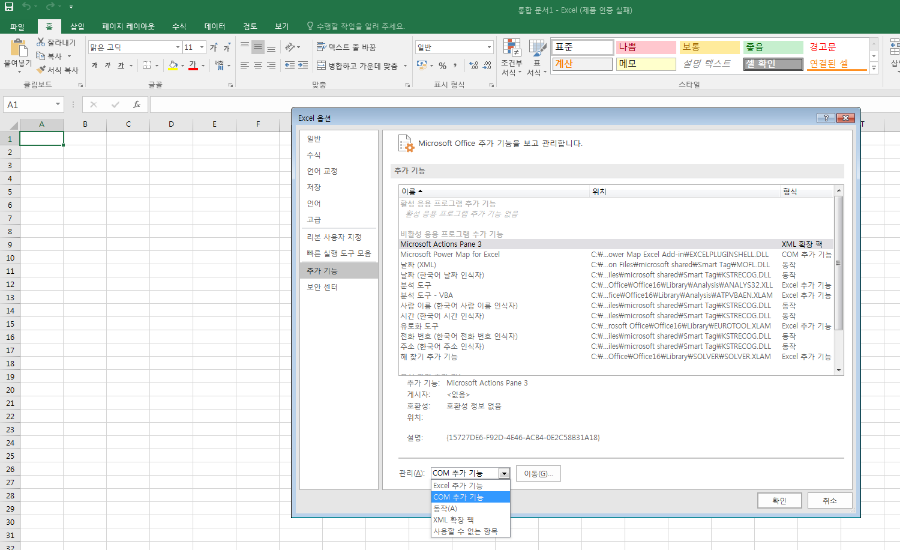Open the font size 11 dropdown
Viewport: 900px width, 550px height.
tap(202, 47)
